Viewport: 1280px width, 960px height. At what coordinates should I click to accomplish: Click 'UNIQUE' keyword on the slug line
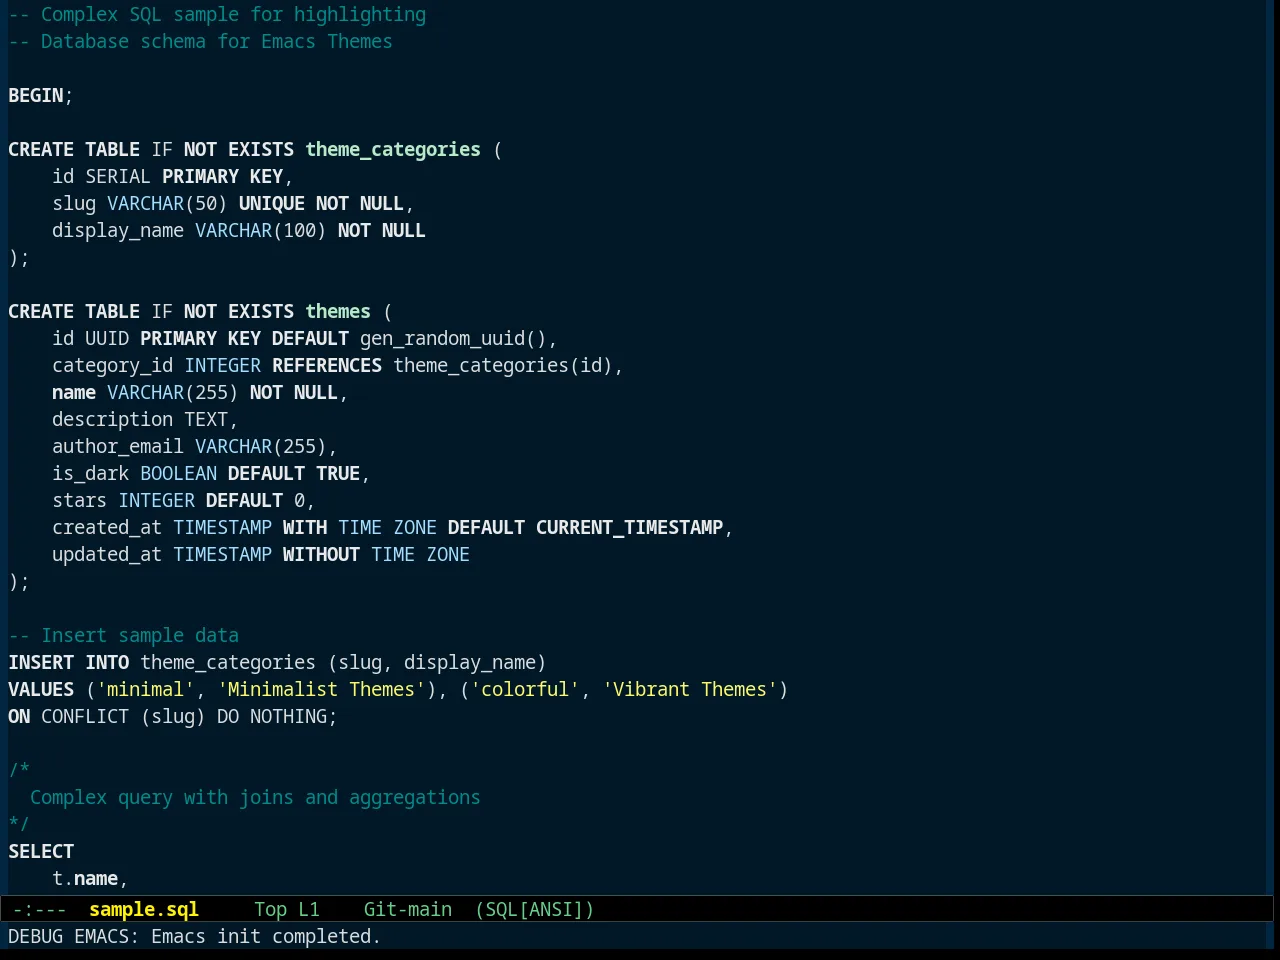[x=272, y=203]
